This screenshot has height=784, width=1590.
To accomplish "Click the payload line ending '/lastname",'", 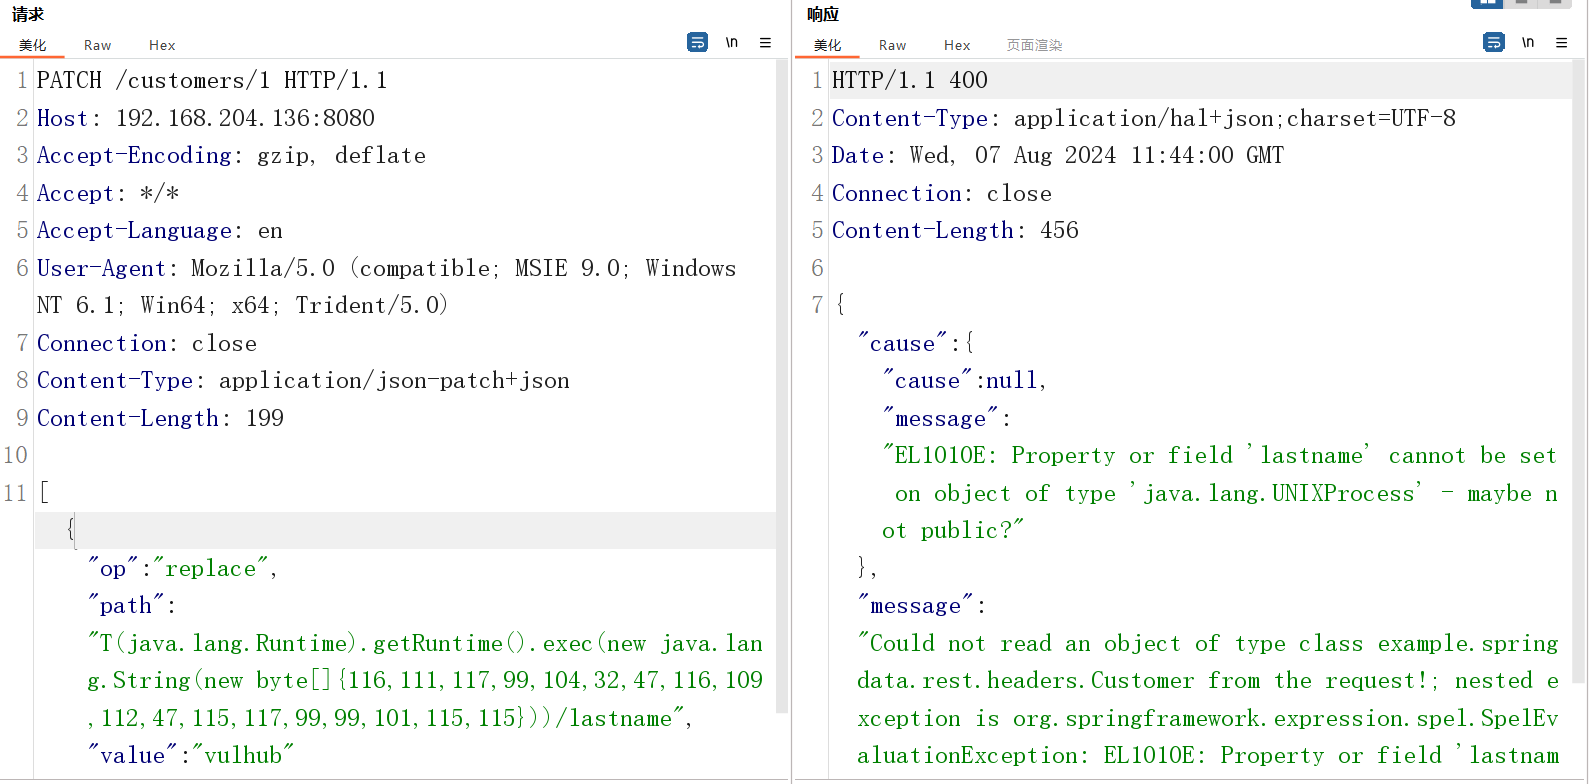I will click(x=390, y=718).
